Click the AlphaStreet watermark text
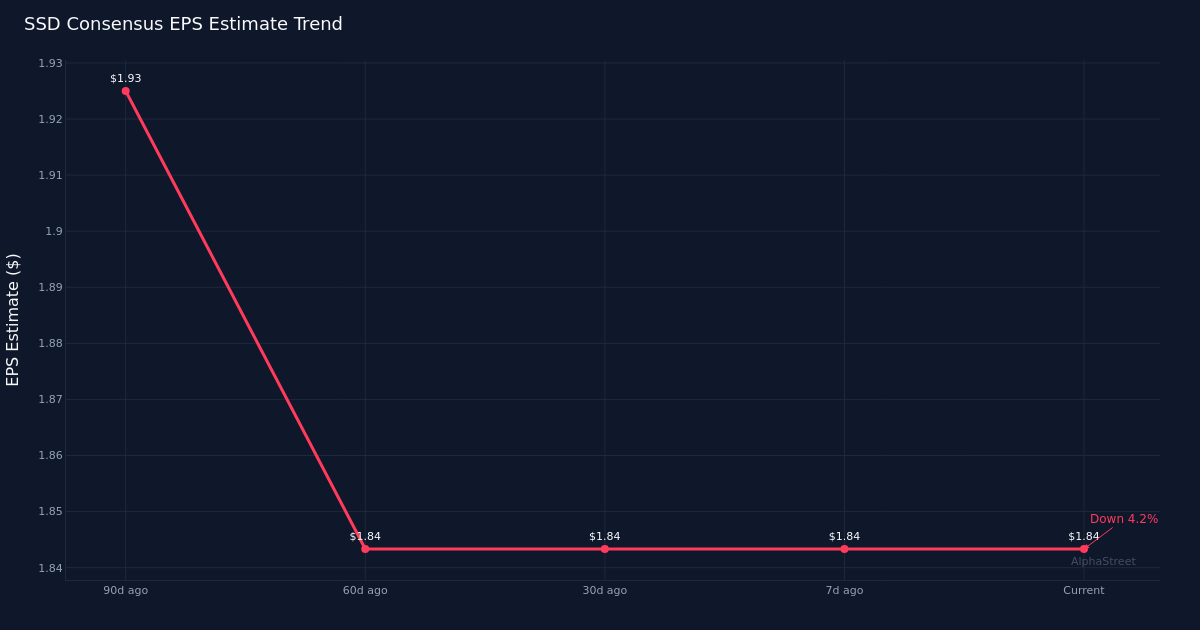Image resolution: width=1200 pixels, height=630 pixels. point(1103,562)
